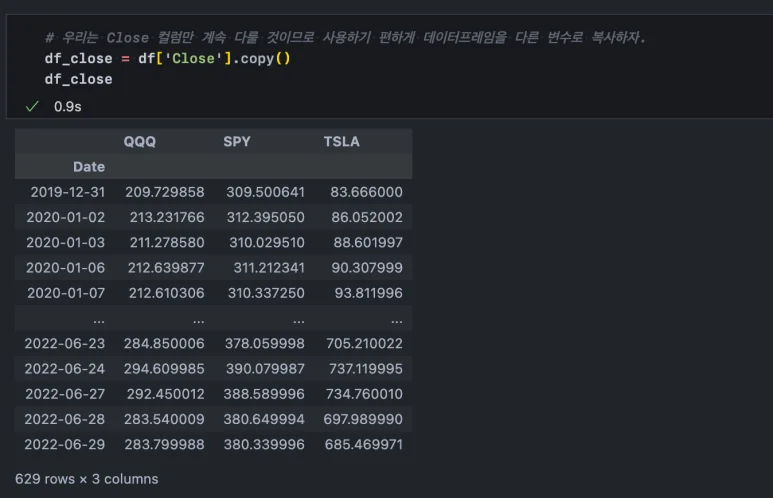The height and width of the screenshot is (498, 773).
Task: Select the 2022-06-29 row label
Action: (x=60, y=444)
